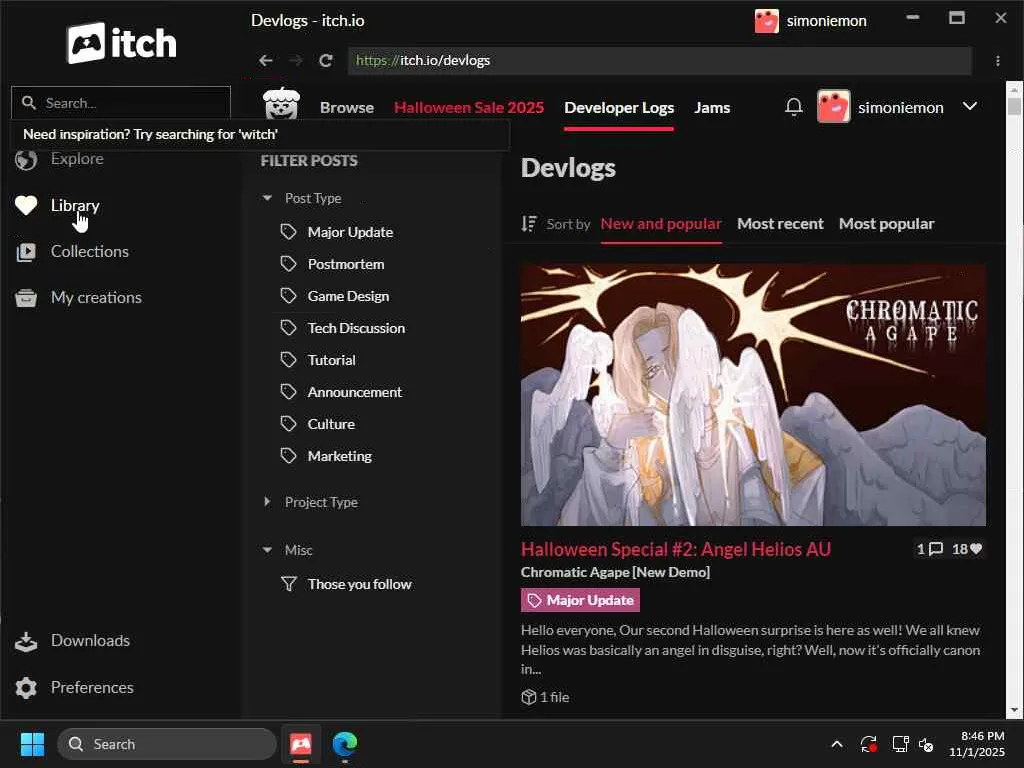Go to the Jams page
Viewport: 1024px width, 768px height.
[712, 108]
